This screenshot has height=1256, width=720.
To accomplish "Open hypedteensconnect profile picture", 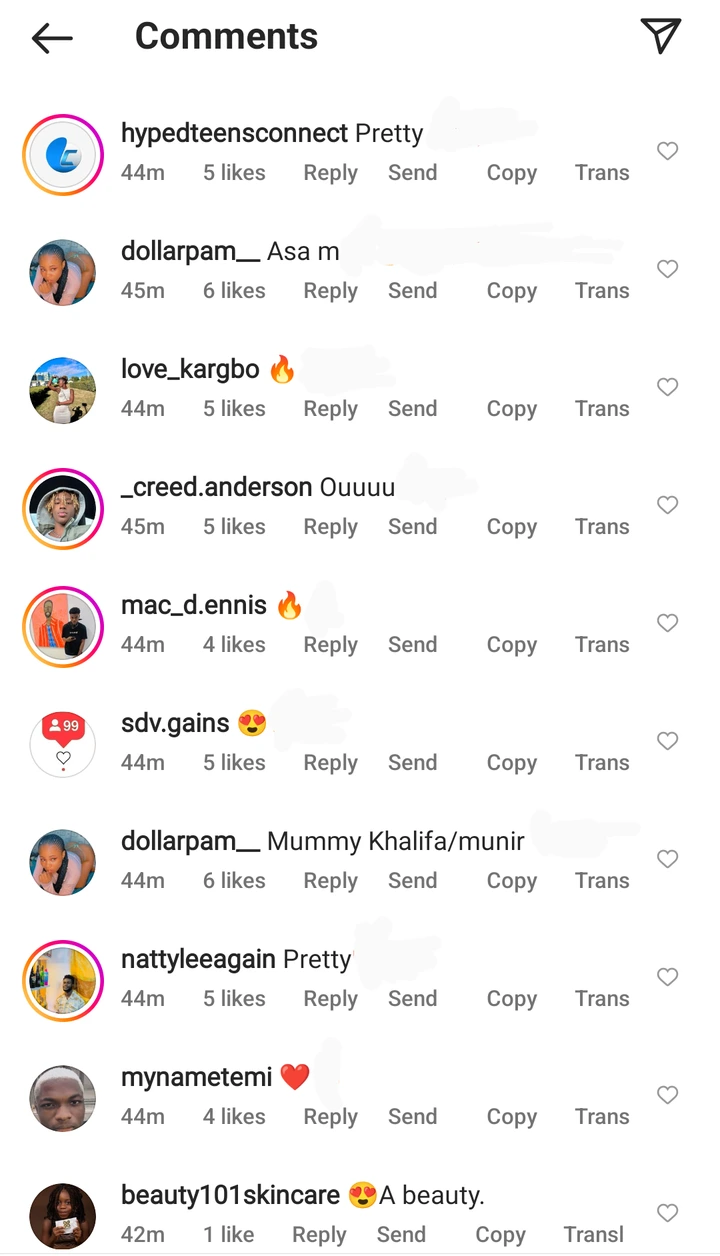I will 63,154.
